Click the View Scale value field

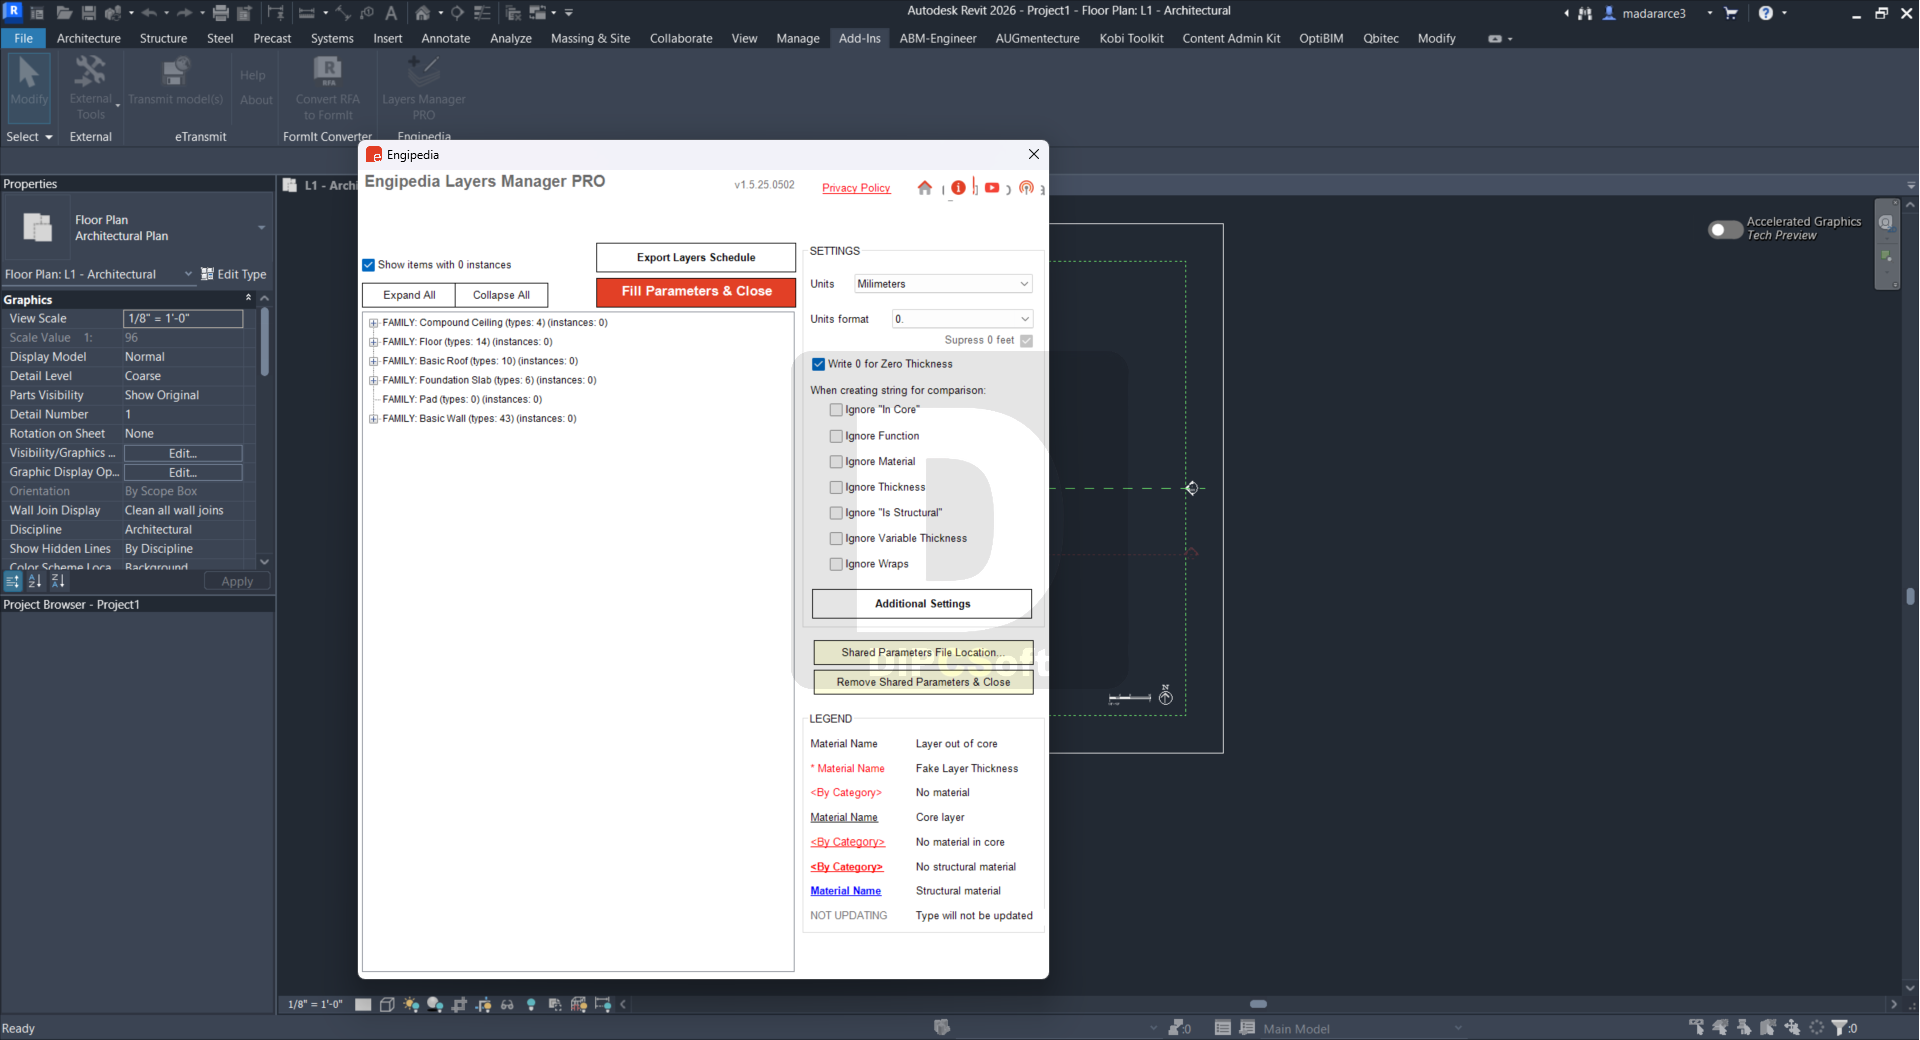[x=183, y=318]
